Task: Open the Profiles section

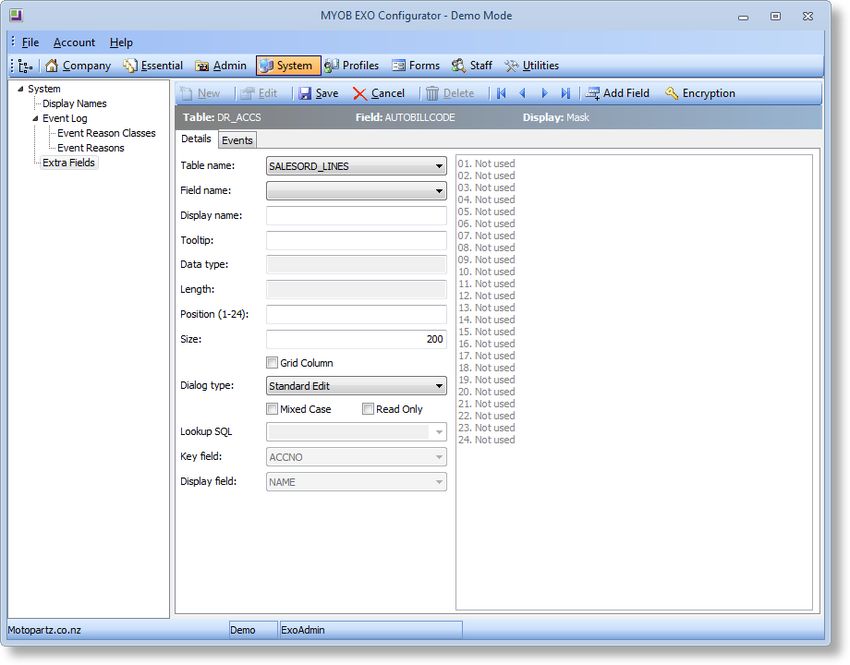Action: pos(351,66)
